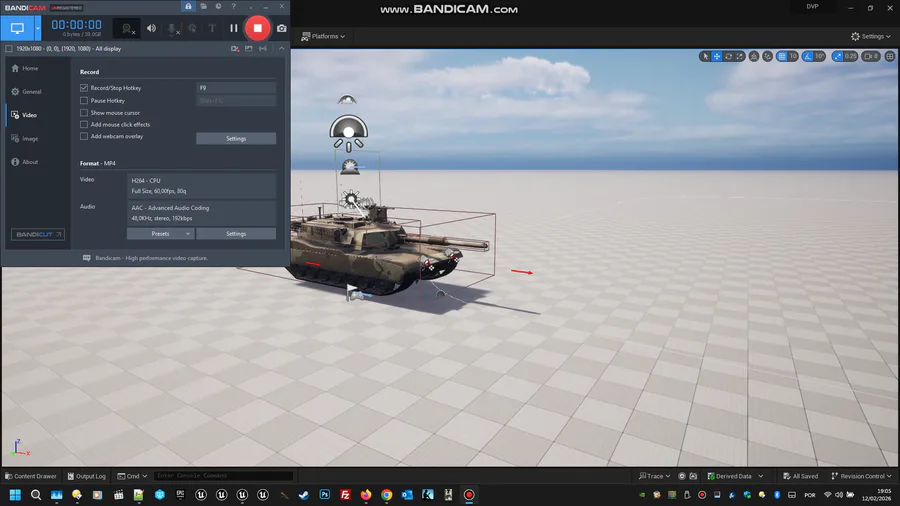Activate Rotate tool in viewport toolbar
This screenshot has width=900, height=506.
(x=728, y=56)
